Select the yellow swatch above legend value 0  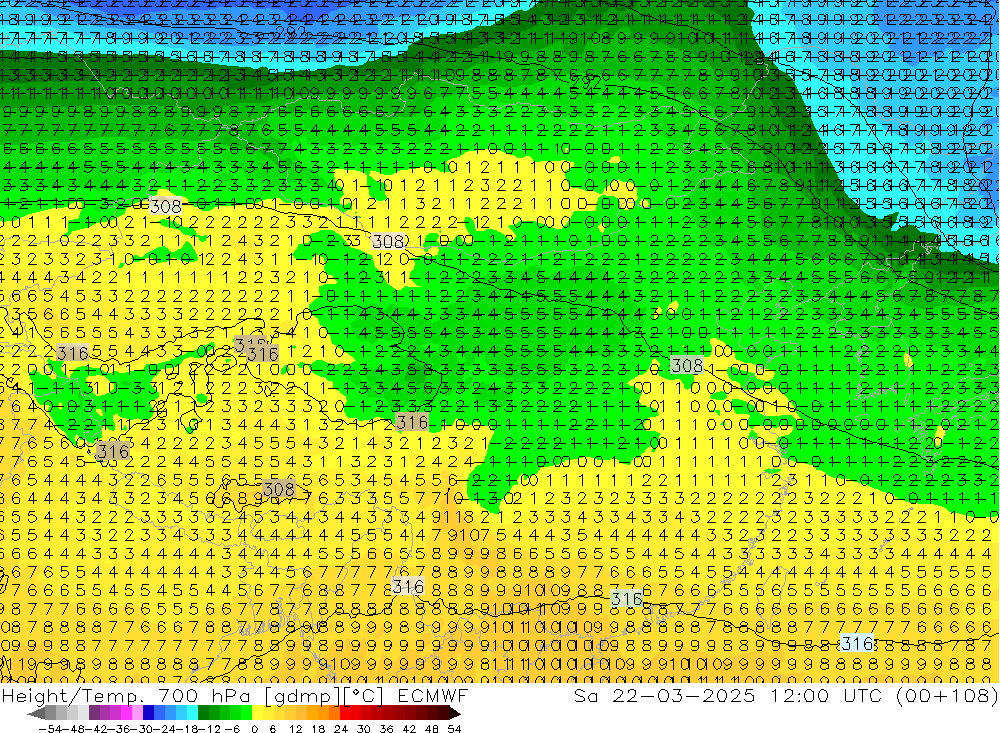257,714
